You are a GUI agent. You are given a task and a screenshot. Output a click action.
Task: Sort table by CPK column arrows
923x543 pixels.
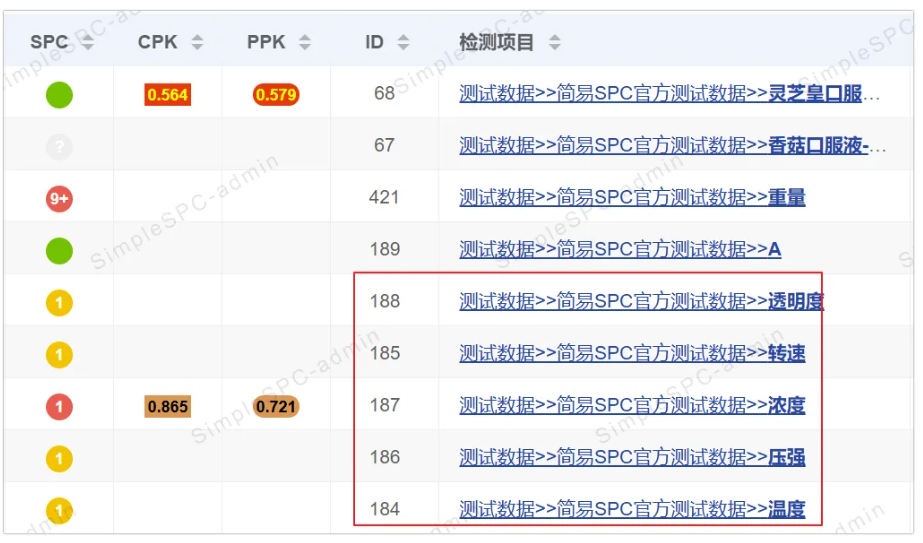click(x=197, y=42)
